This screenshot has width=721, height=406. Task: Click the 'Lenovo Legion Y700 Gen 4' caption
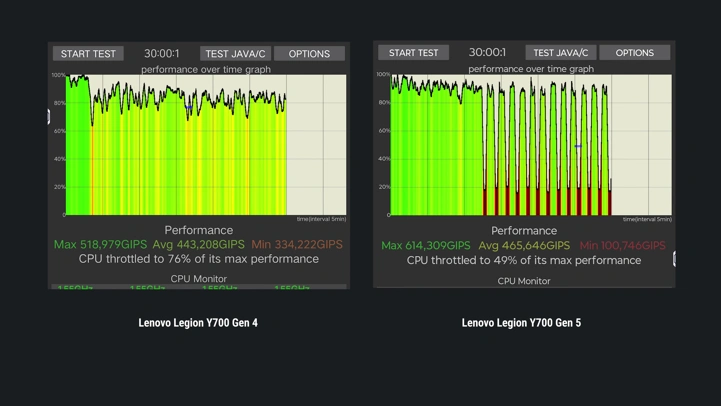coord(198,323)
